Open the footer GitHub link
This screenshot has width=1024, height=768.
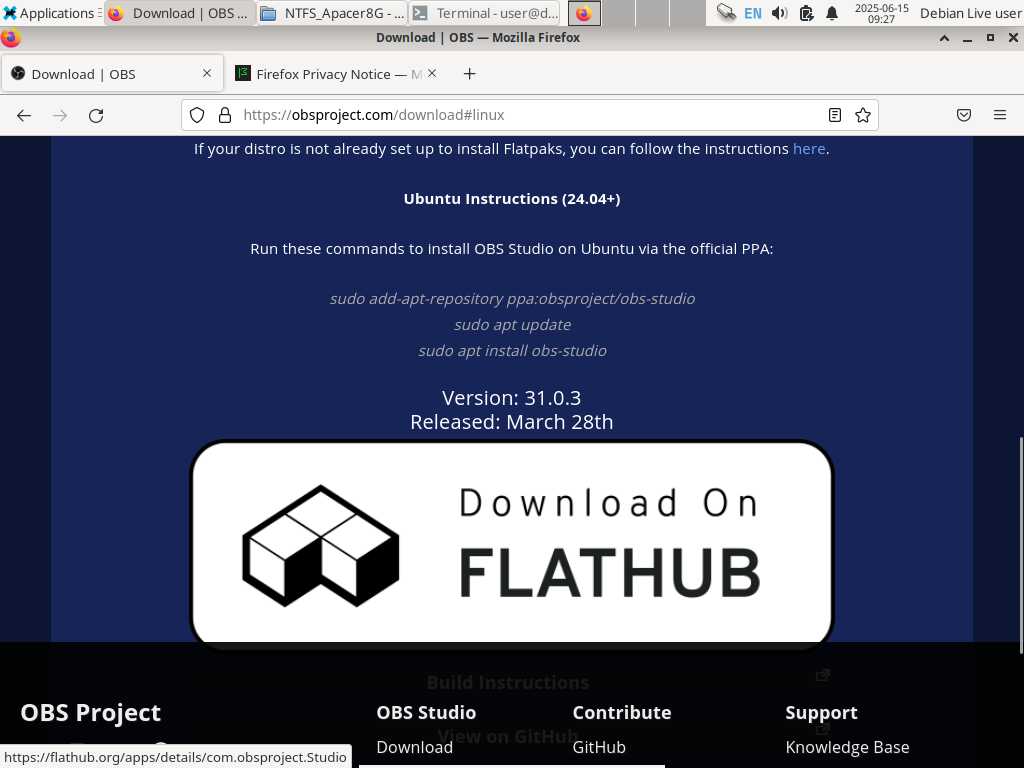click(x=599, y=747)
